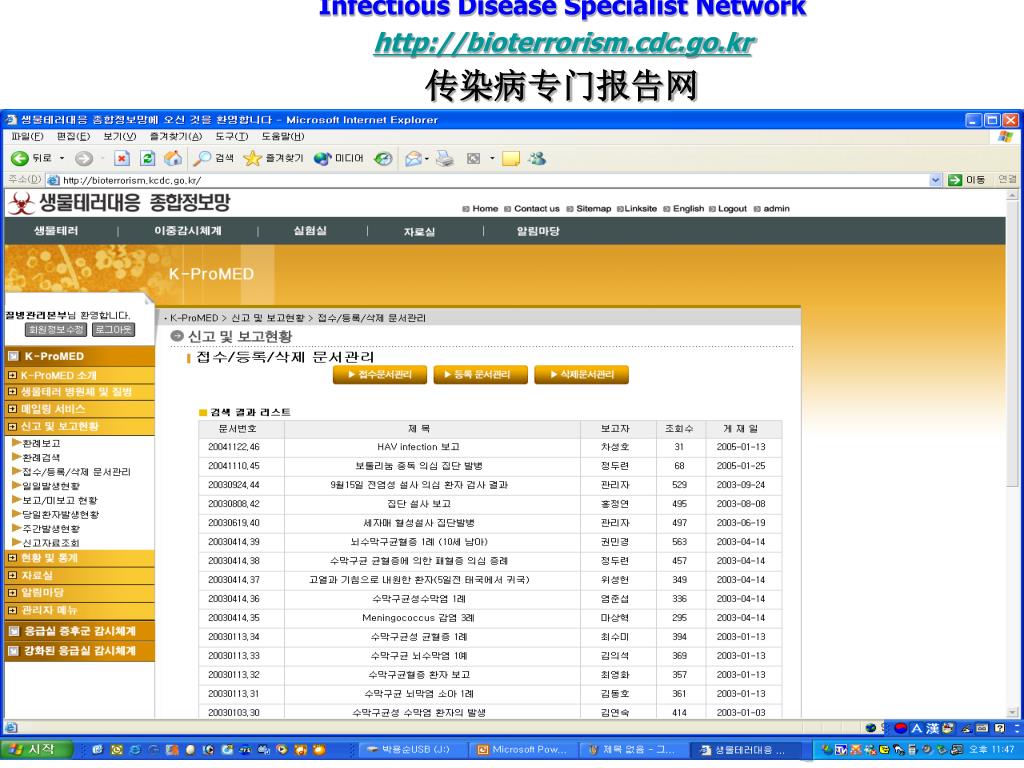1024x768 pixels.
Task: Open the 보기(V) menu
Action: pyautogui.click(x=120, y=136)
